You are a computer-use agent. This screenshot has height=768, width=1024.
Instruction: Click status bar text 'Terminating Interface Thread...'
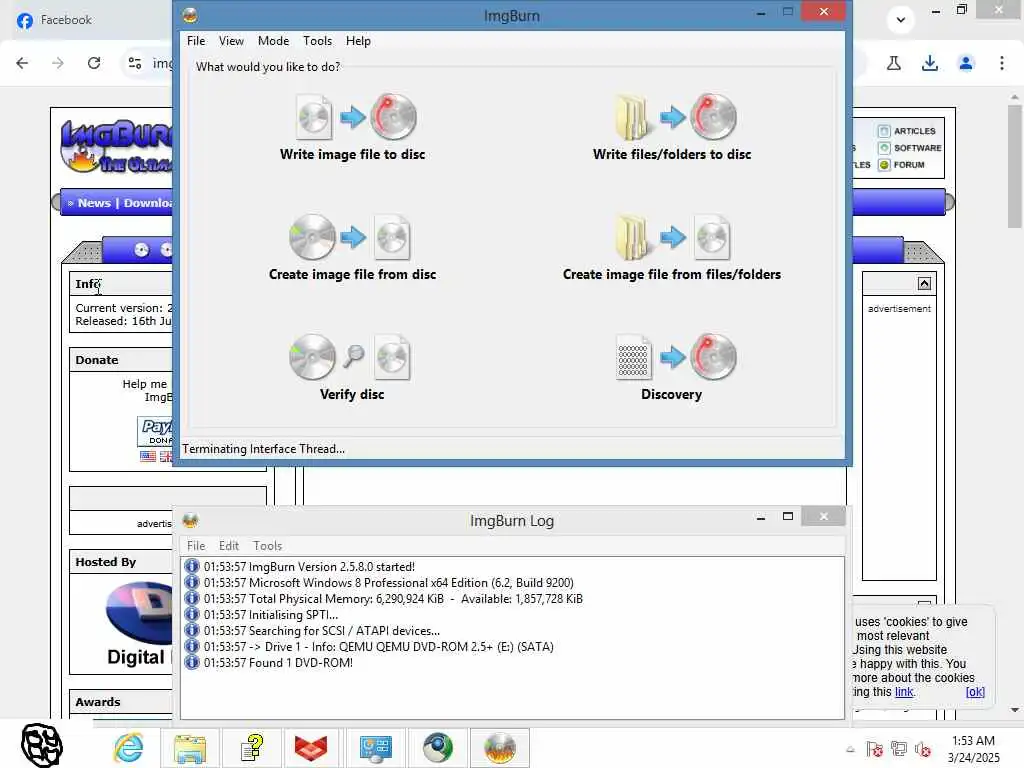coord(263,449)
